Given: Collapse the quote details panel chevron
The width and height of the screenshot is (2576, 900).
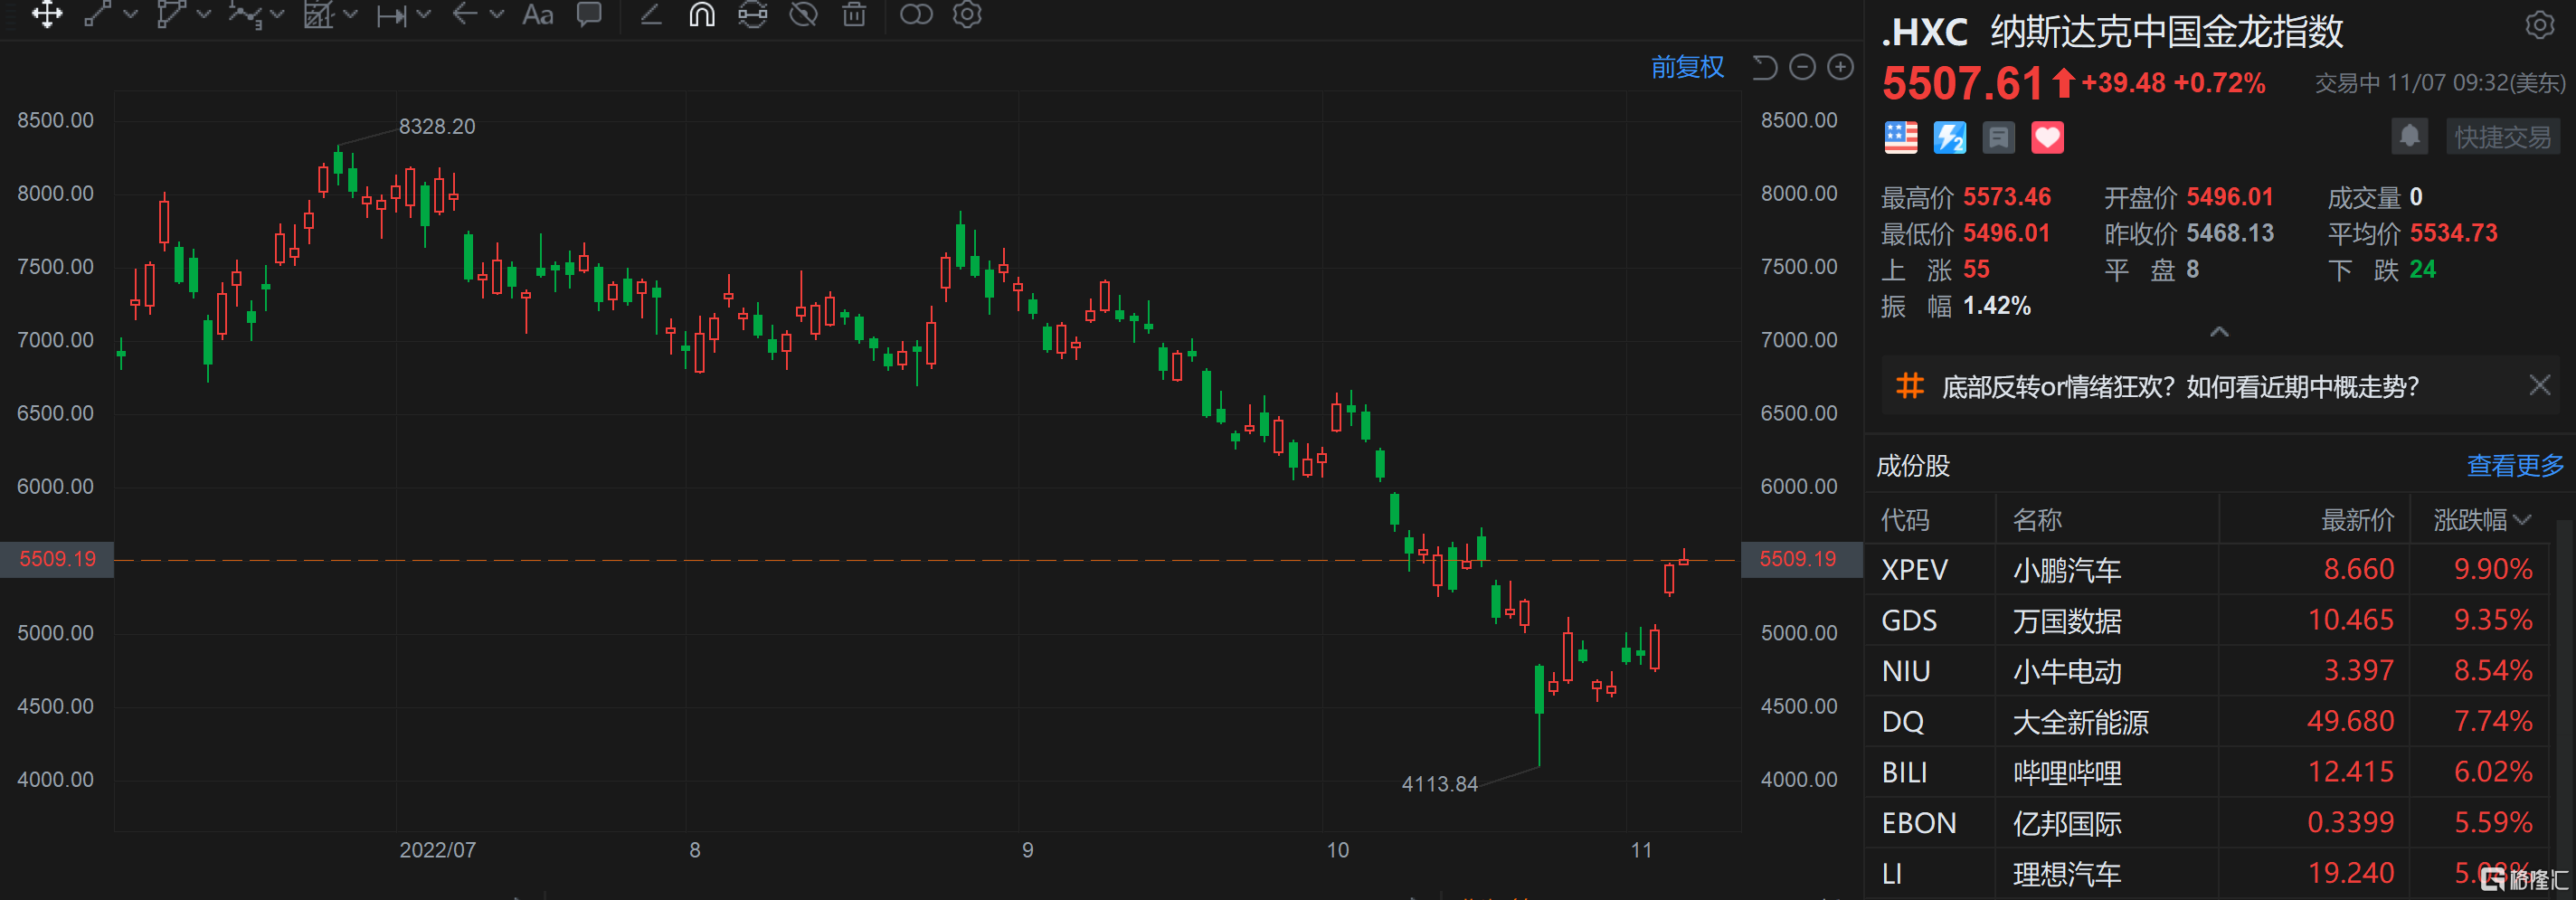Looking at the screenshot, I should tap(2219, 332).
